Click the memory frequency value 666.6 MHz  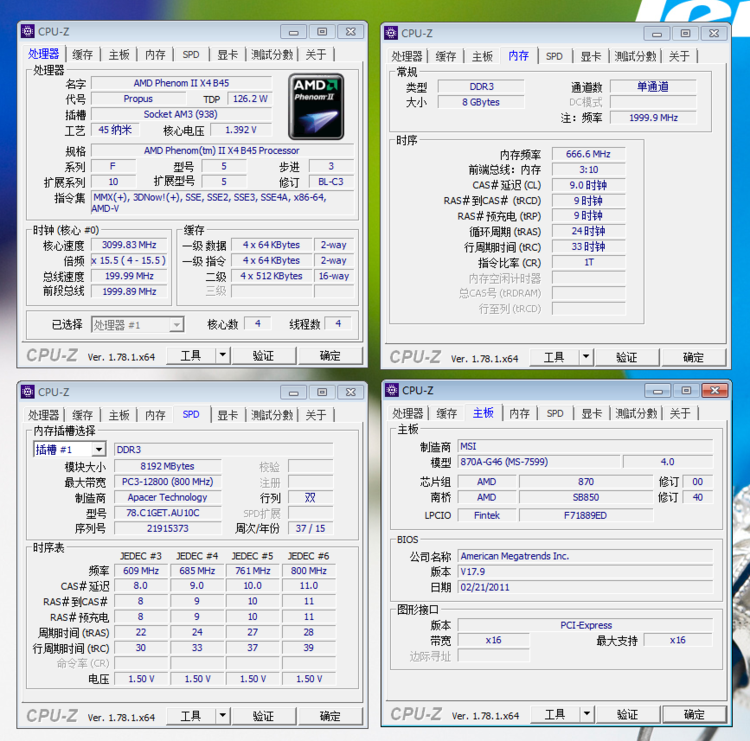588,154
